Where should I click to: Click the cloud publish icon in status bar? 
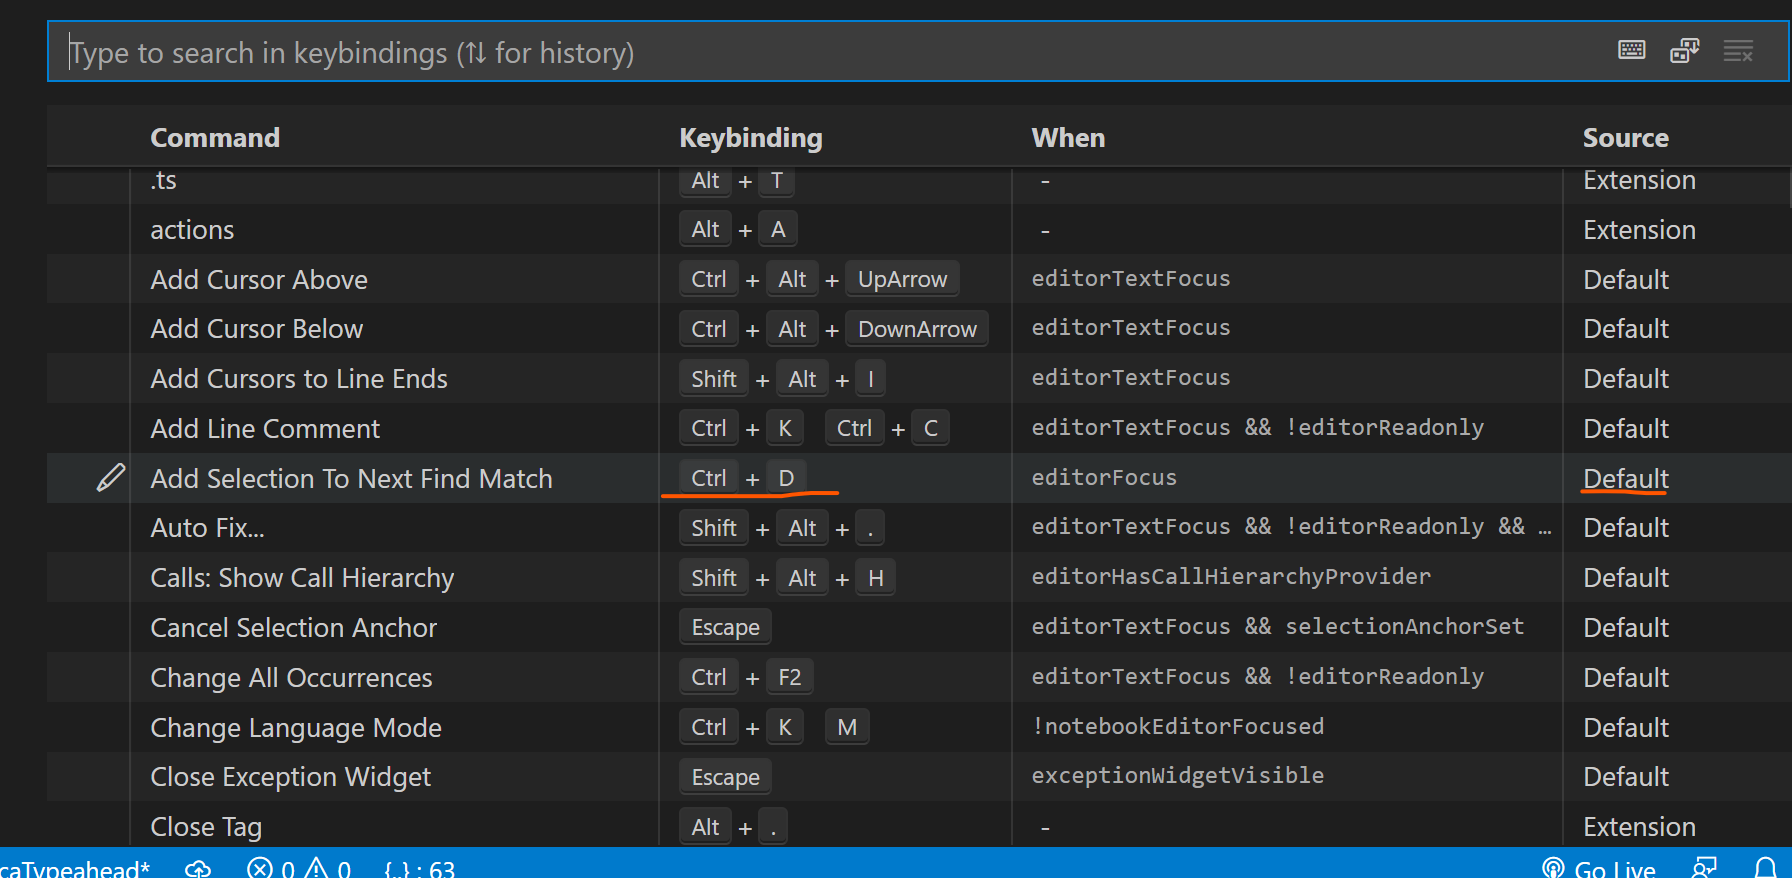point(198,868)
